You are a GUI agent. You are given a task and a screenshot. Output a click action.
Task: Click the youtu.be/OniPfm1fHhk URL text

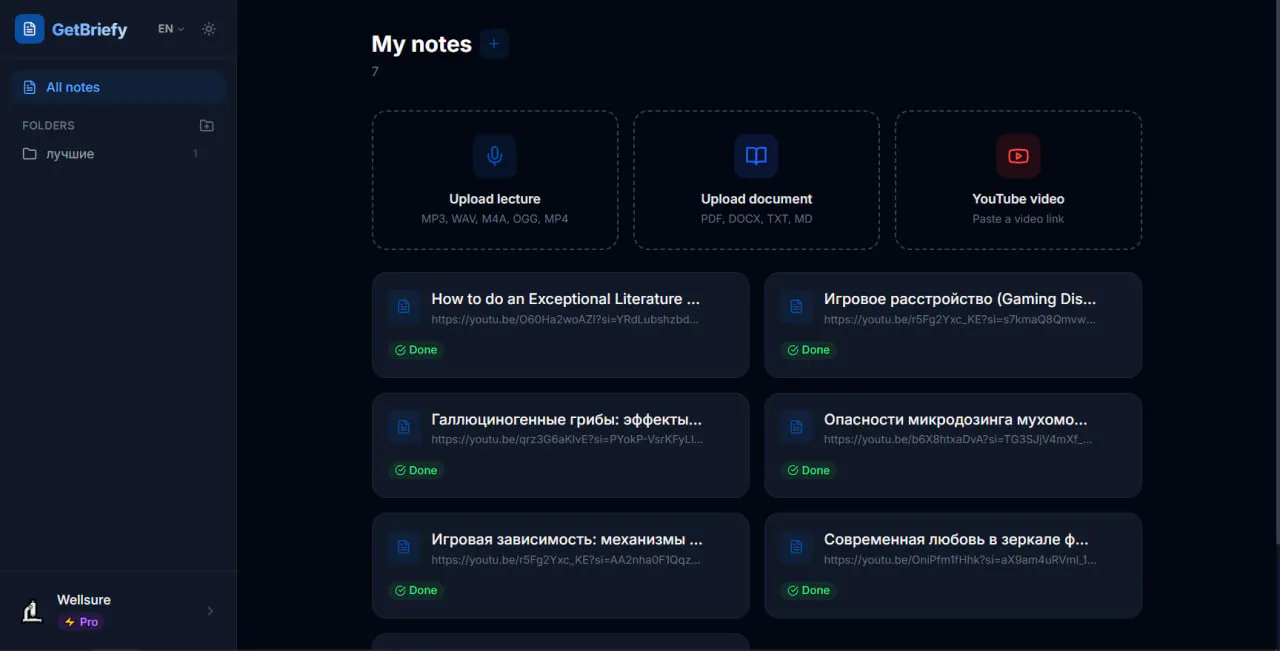click(960, 560)
